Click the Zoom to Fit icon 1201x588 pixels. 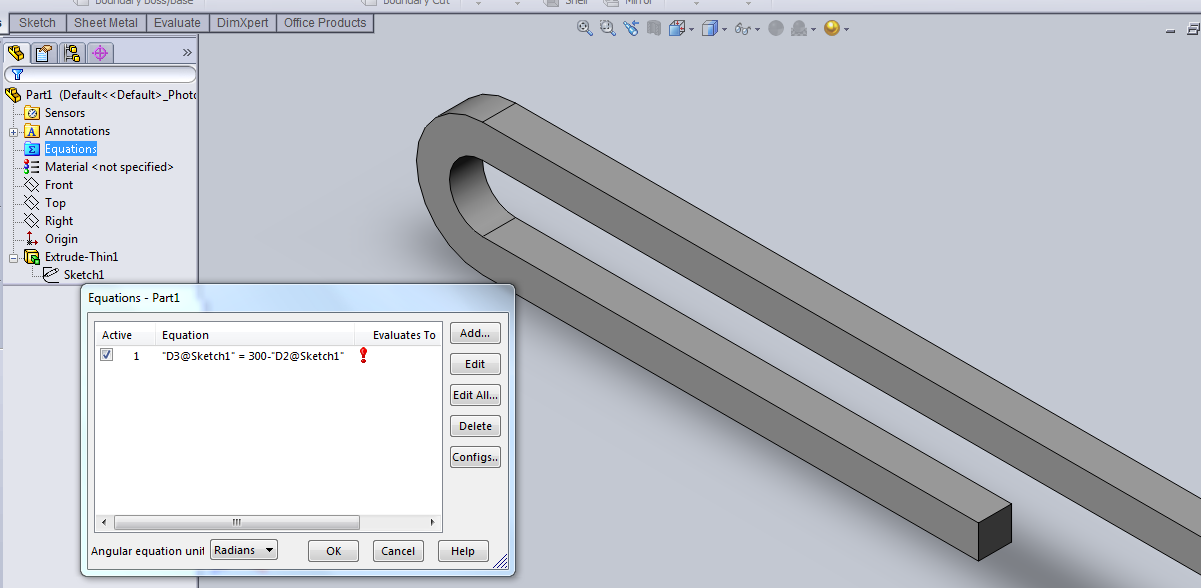click(585, 29)
